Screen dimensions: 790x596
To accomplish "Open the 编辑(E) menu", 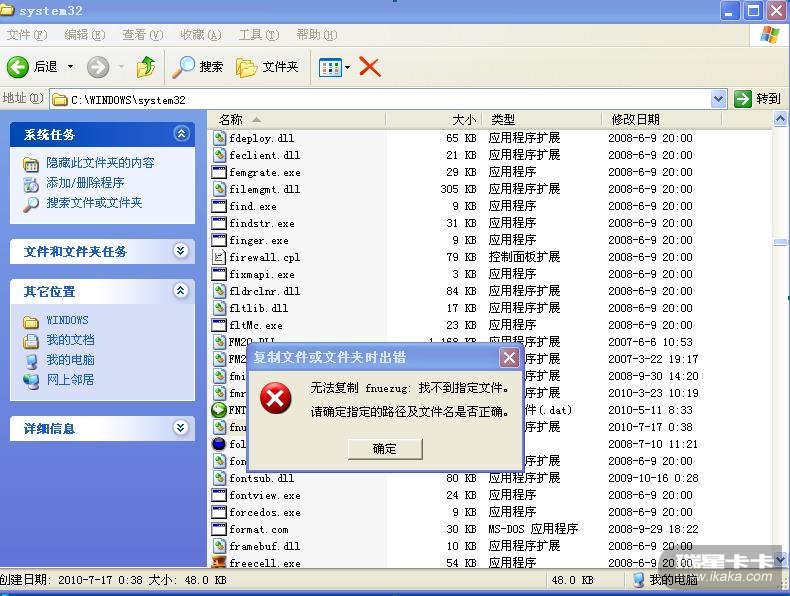I will (85, 35).
